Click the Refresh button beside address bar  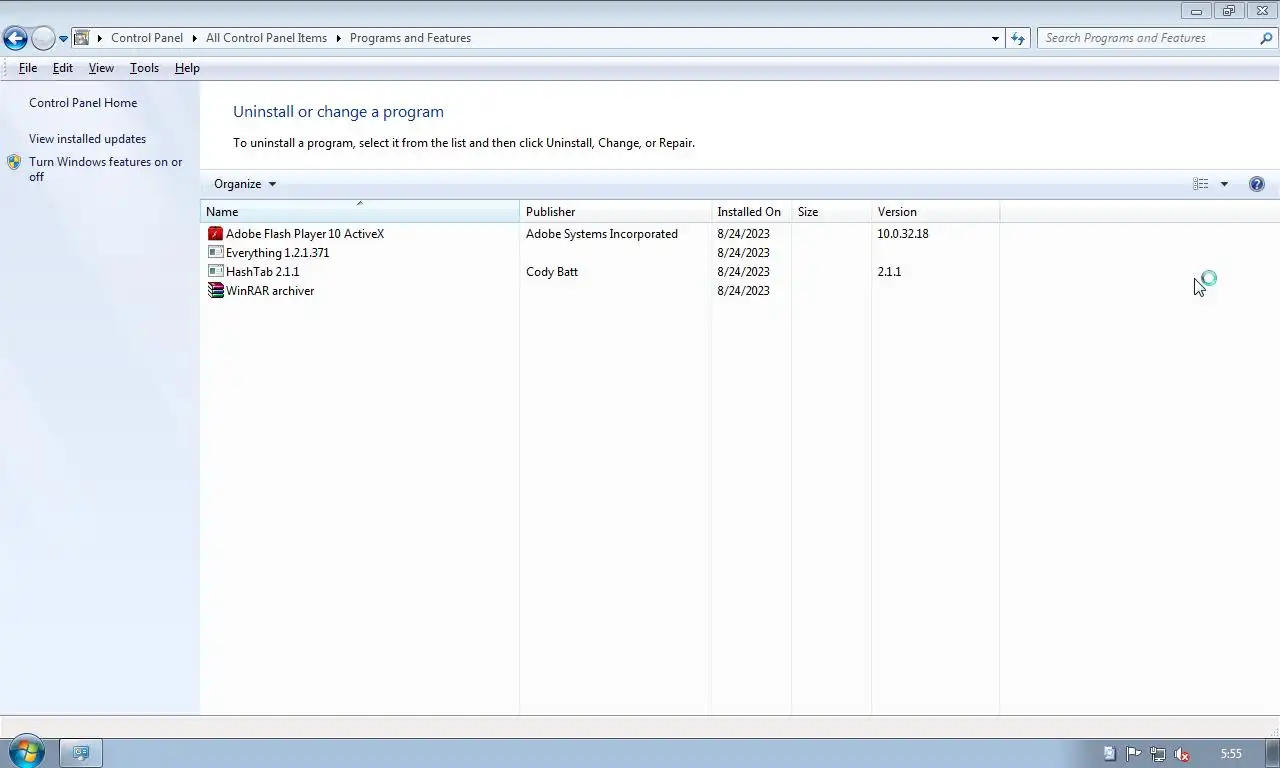pyautogui.click(x=1018, y=38)
